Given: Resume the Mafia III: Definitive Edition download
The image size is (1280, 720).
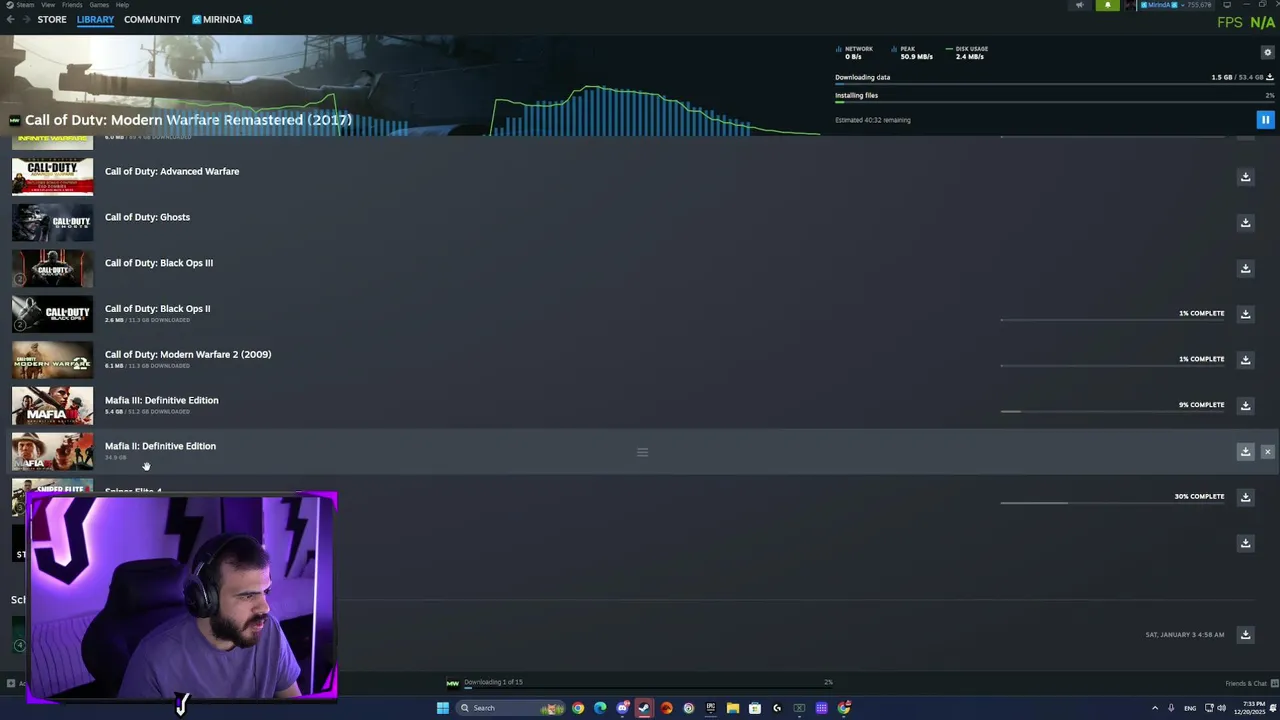Looking at the screenshot, I should coord(1245,406).
